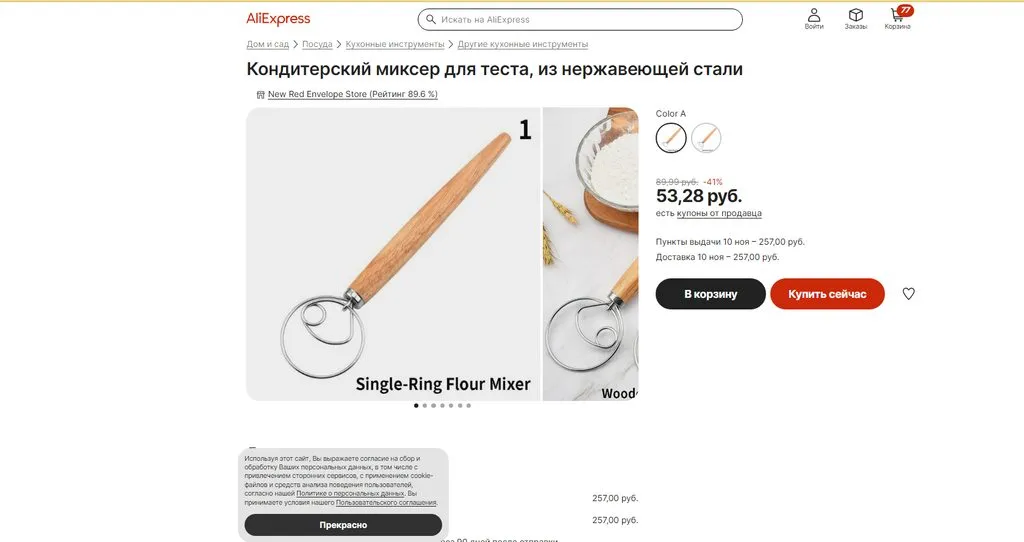1024x542 pixels.
Task: Open Кухонные инструменты breadcrumb category
Action: (x=394, y=44)
